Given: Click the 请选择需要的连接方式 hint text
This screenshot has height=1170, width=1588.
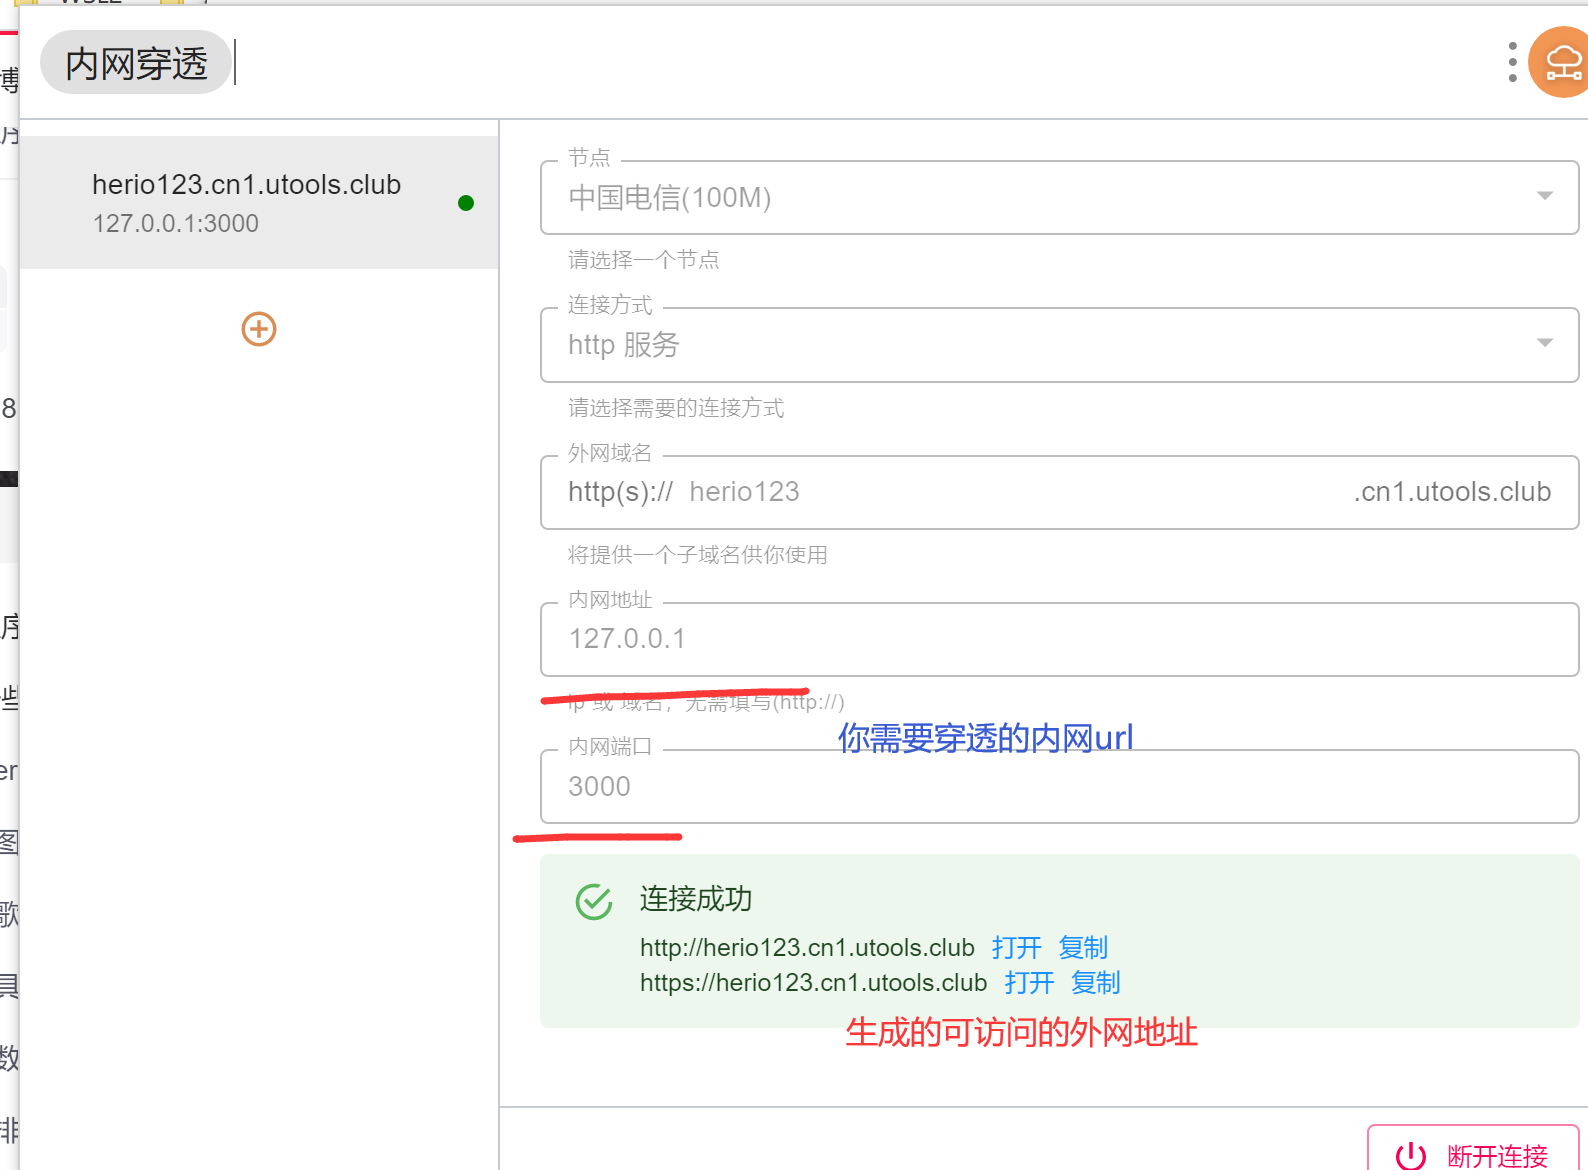Looking at the screenshot, I should [x=676, y=408].
